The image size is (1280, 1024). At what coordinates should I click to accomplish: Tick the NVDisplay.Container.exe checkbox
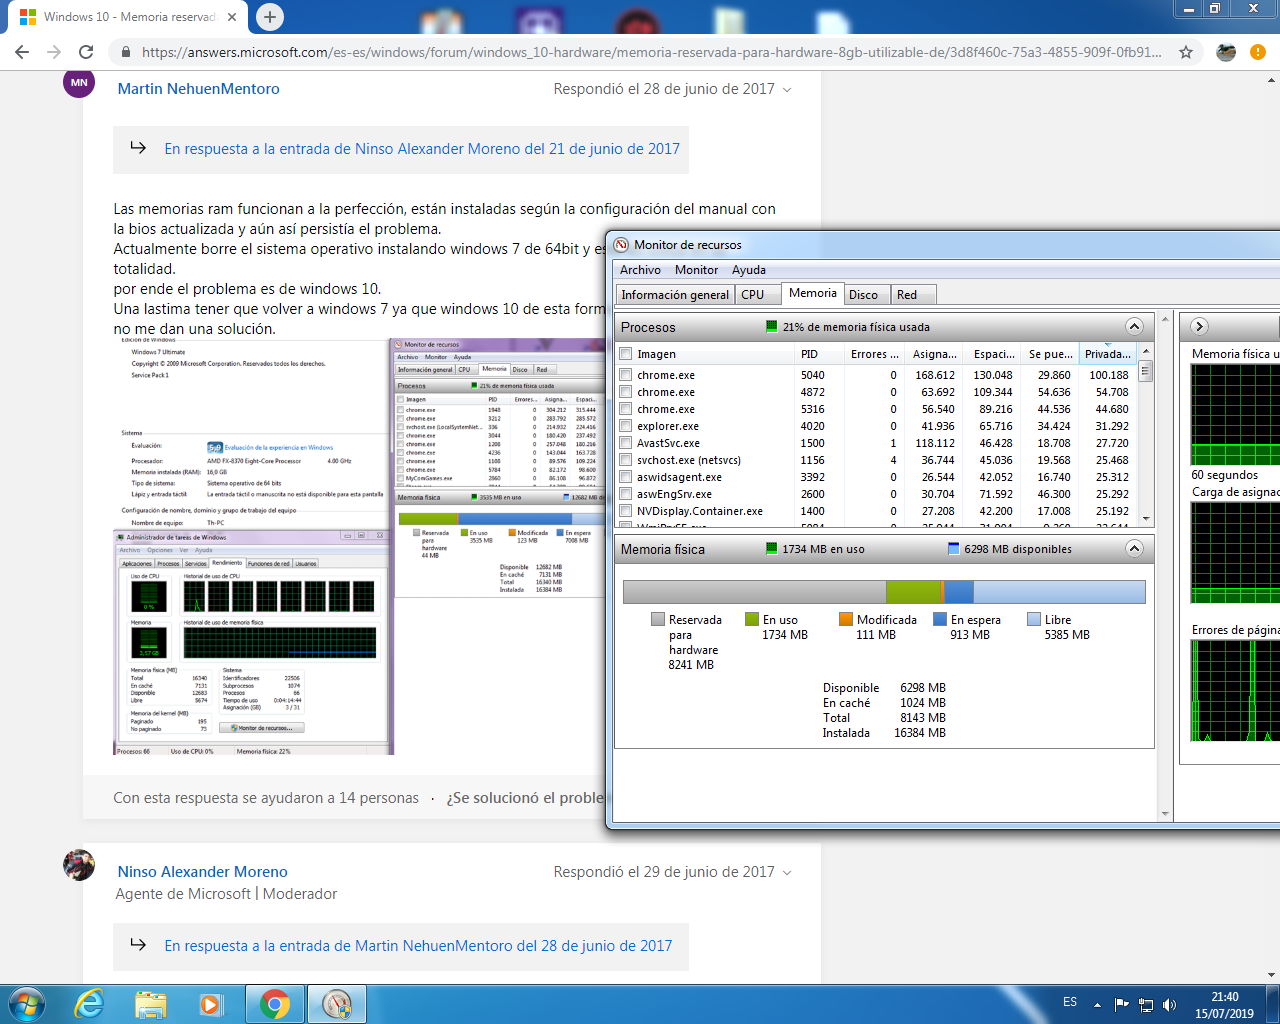[626, 511]
